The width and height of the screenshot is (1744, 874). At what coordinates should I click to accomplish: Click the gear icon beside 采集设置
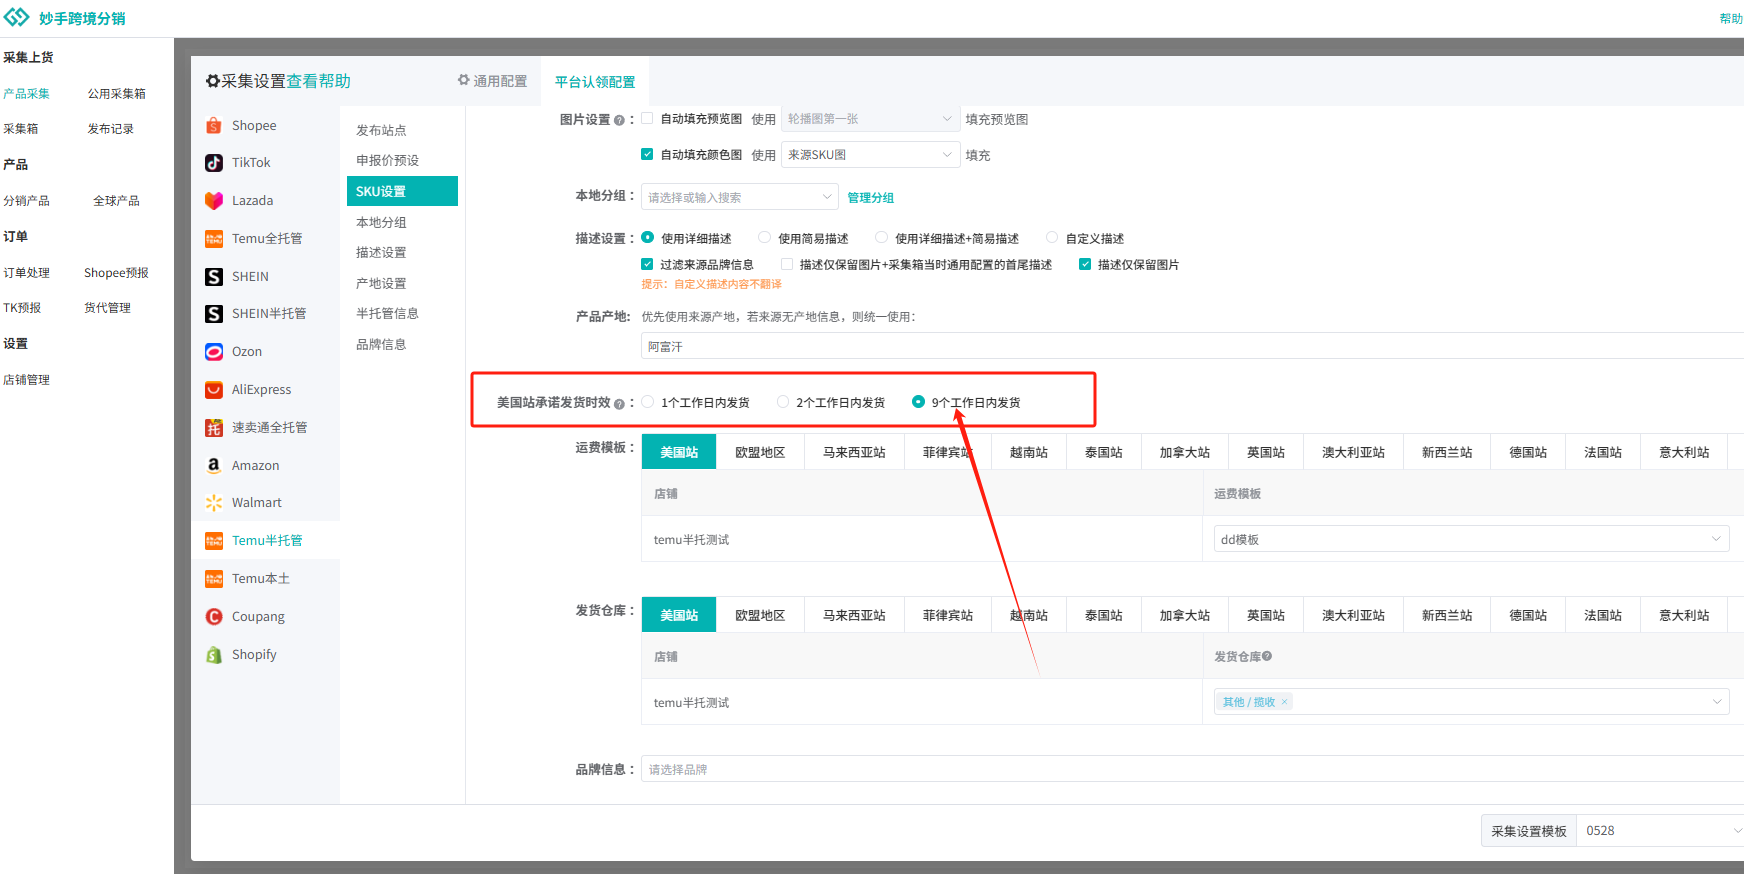coord(212,81)
